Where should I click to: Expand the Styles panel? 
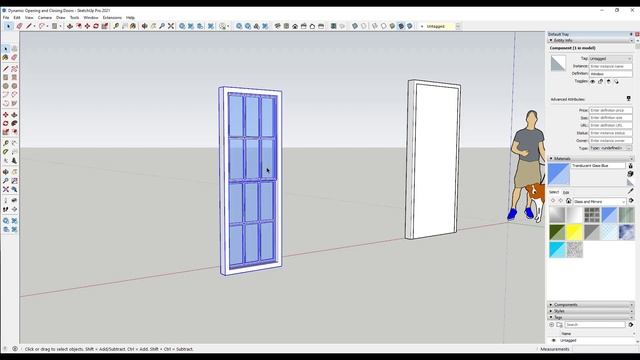[591, 311]
